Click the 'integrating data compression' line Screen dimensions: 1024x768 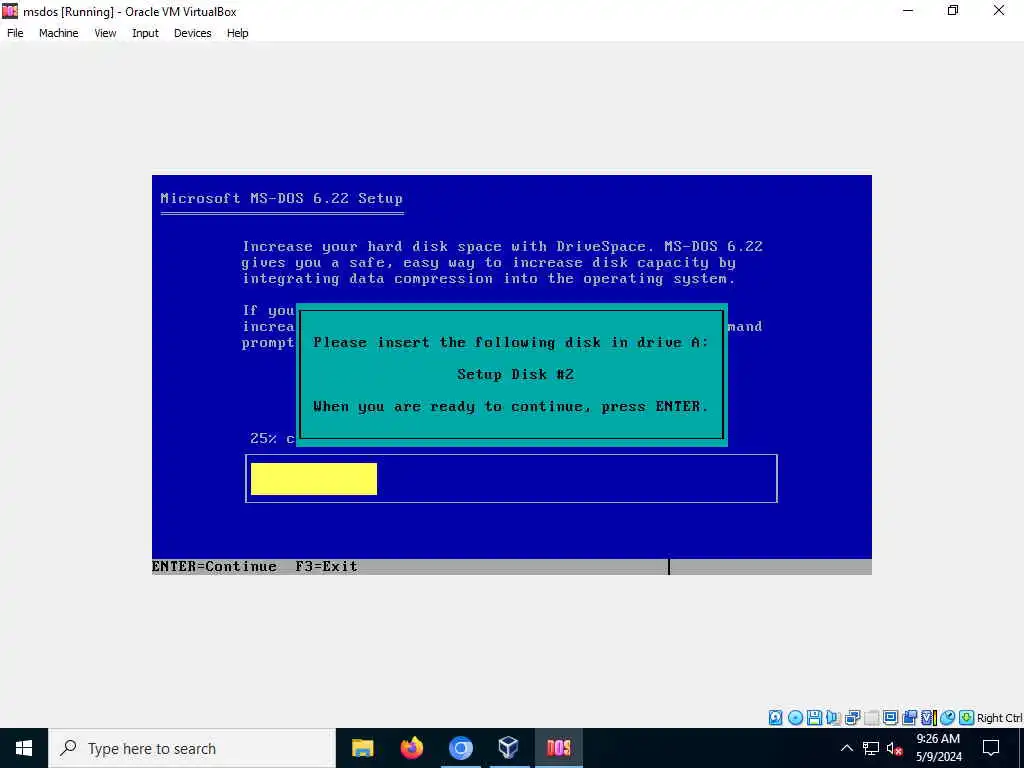pos(488,278)
